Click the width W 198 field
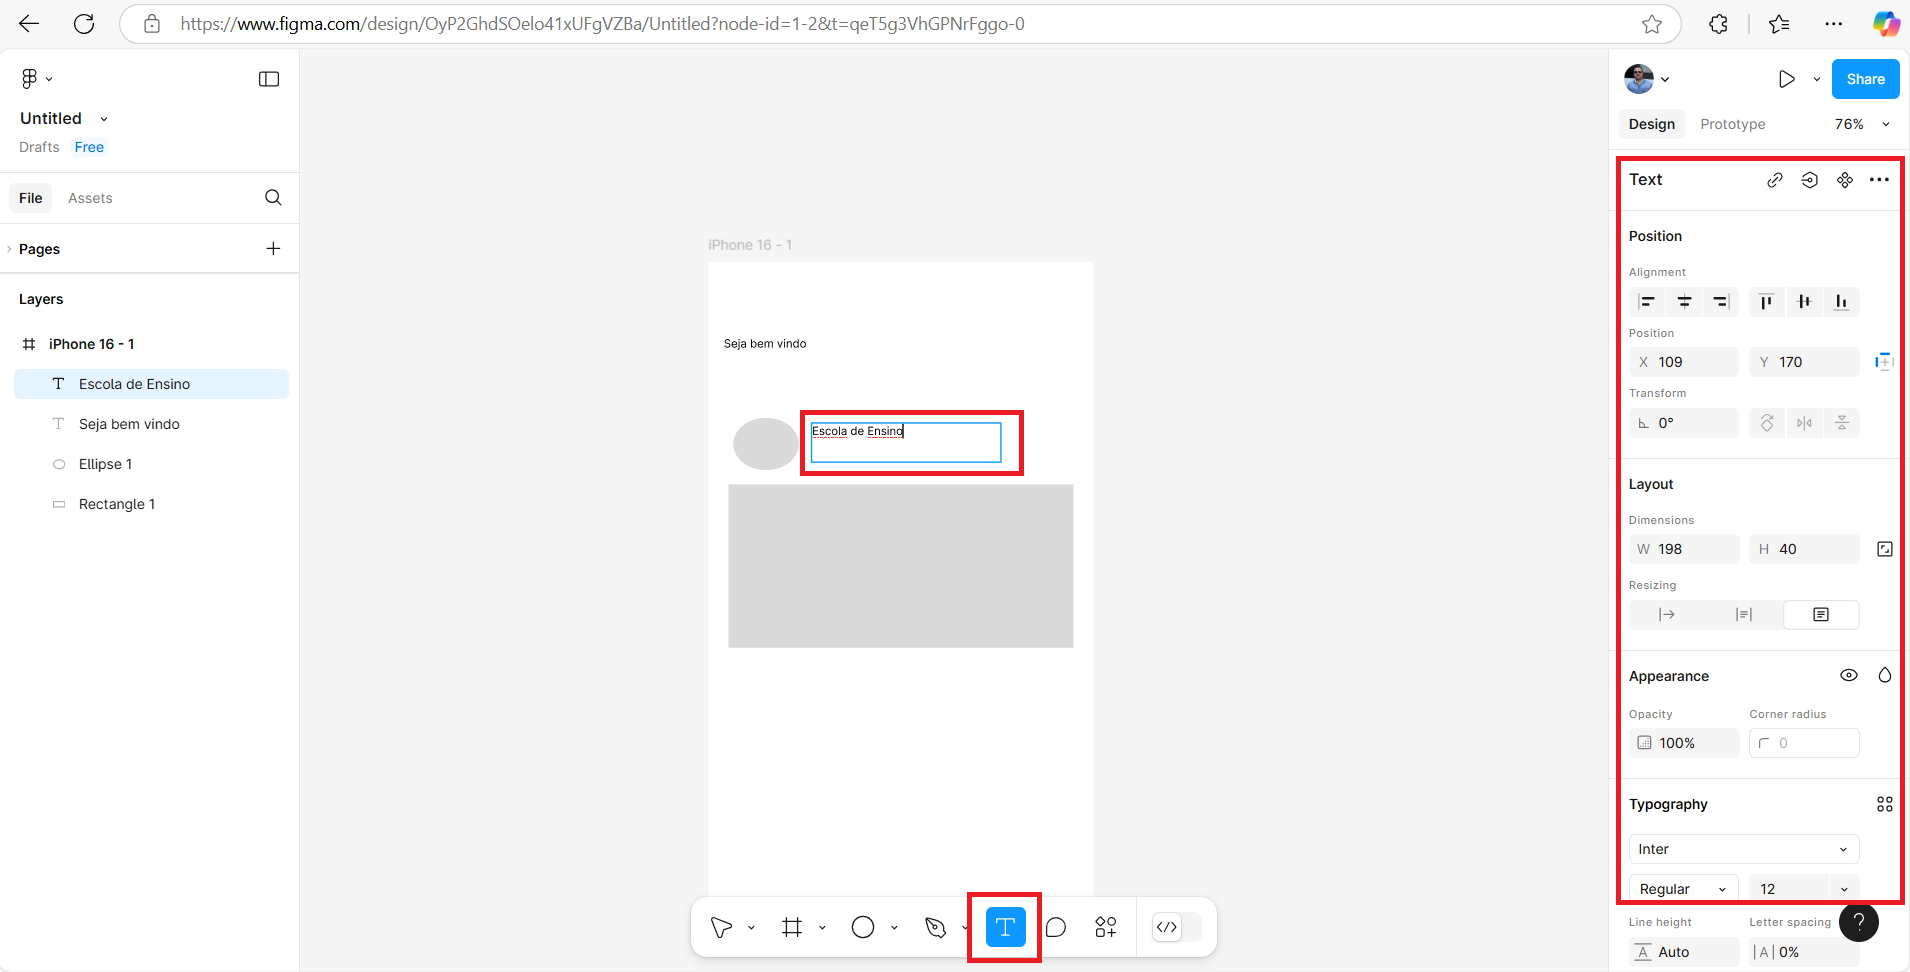Viewport: 1910px width, 972px height. 1684,549
